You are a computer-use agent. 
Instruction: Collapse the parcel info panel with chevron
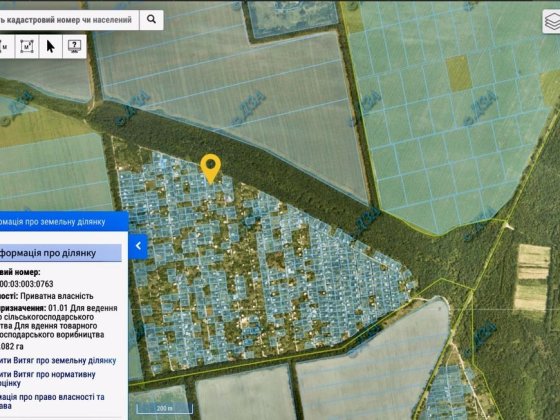coord(138,246)
